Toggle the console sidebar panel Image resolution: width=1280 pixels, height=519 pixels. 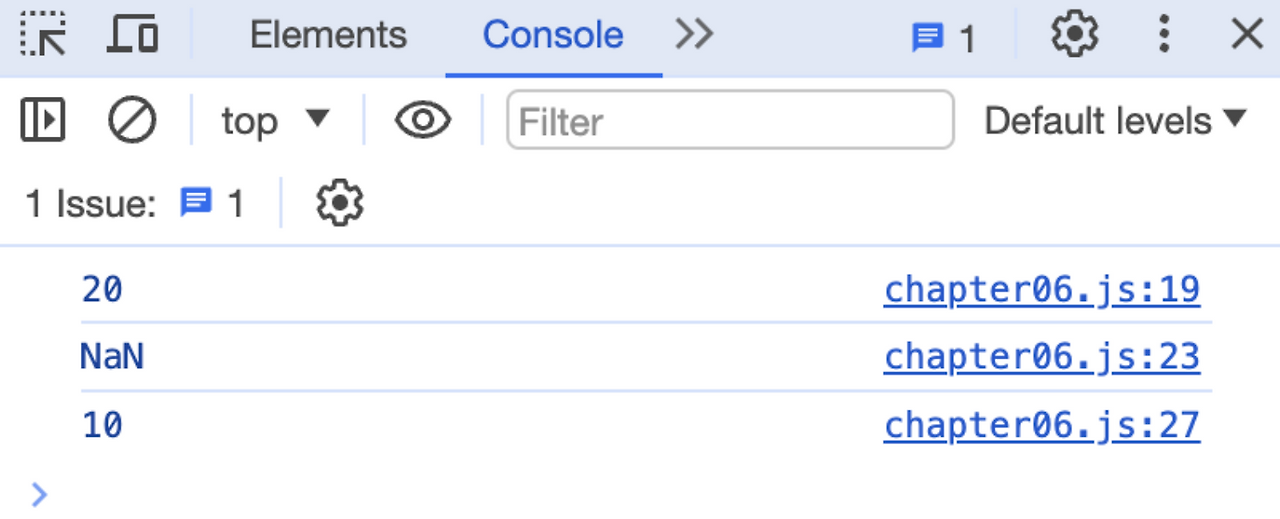click(43, 121)
